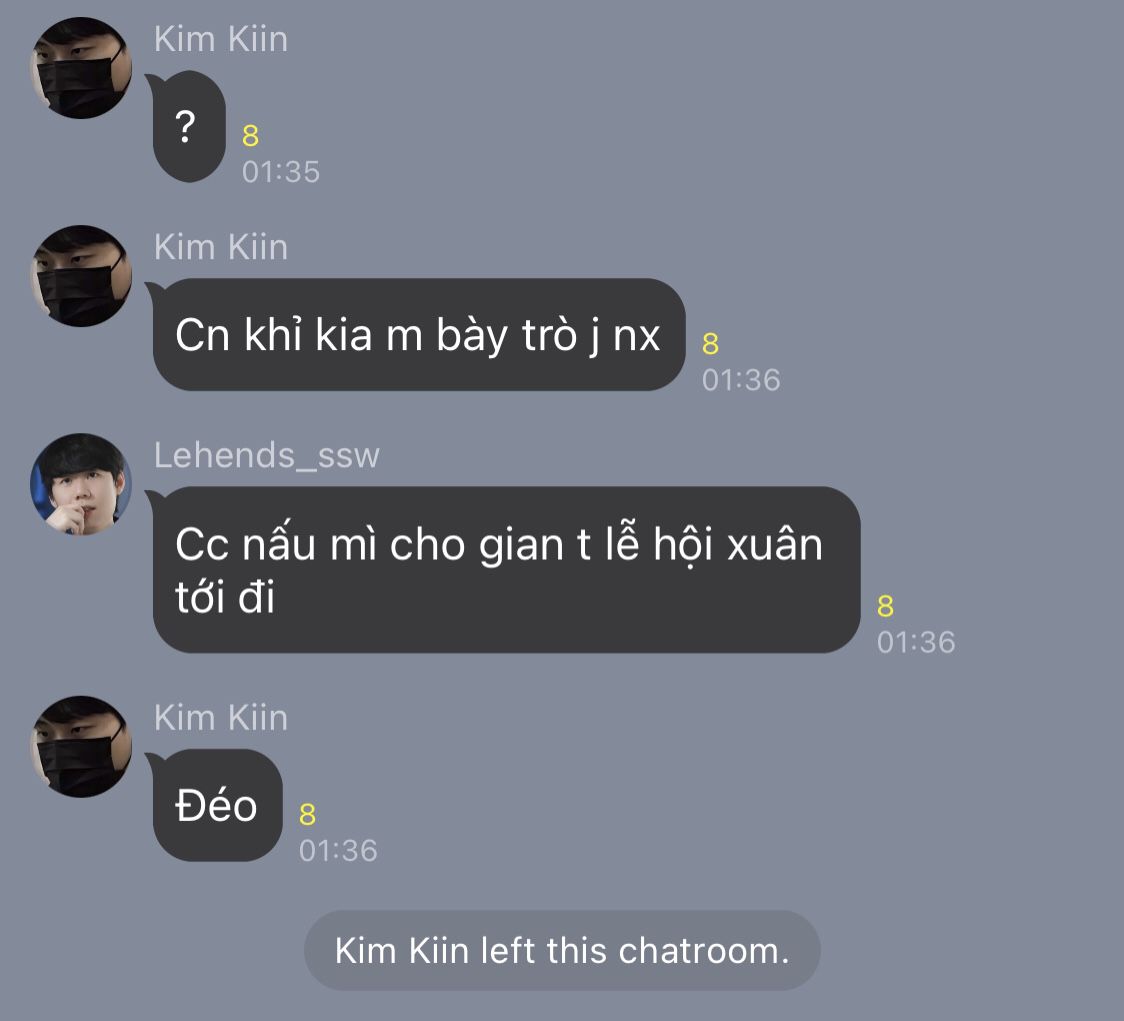Screen dimensions: 1124x1021
Task: Tap the Kim Kiin name above the "?" message
Action: [221, 39]
